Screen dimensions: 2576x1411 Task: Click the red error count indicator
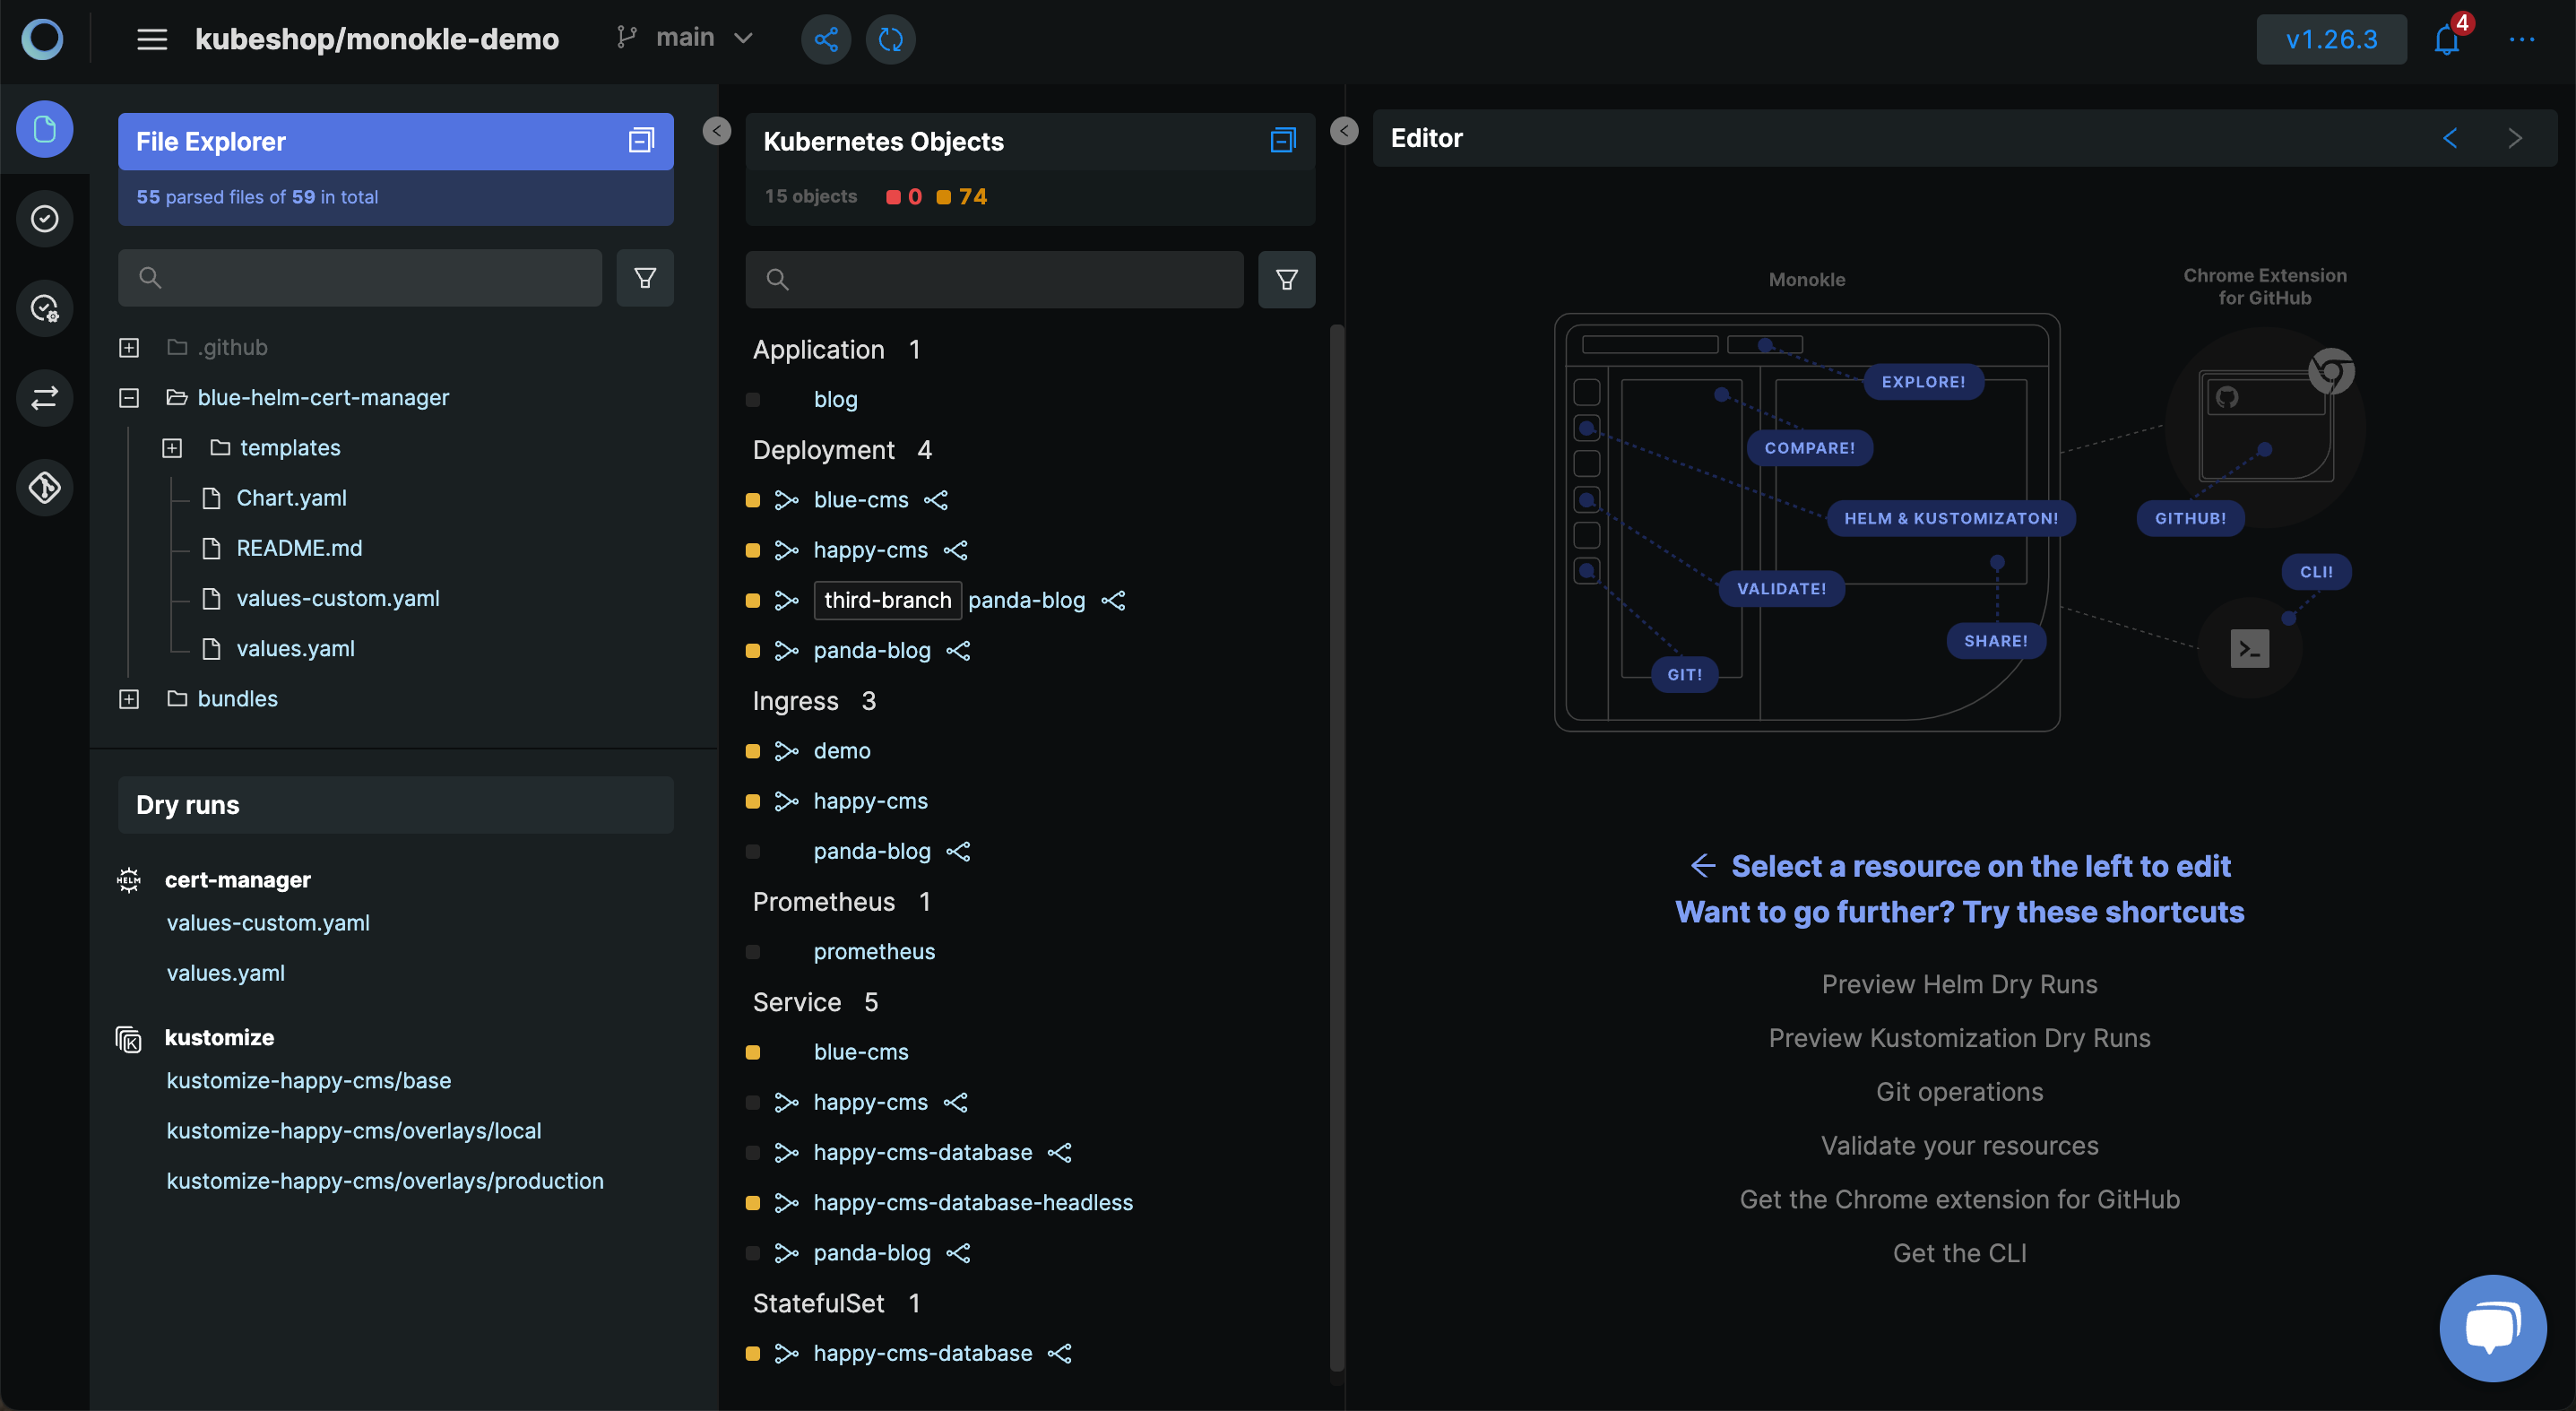pos(904,197)
